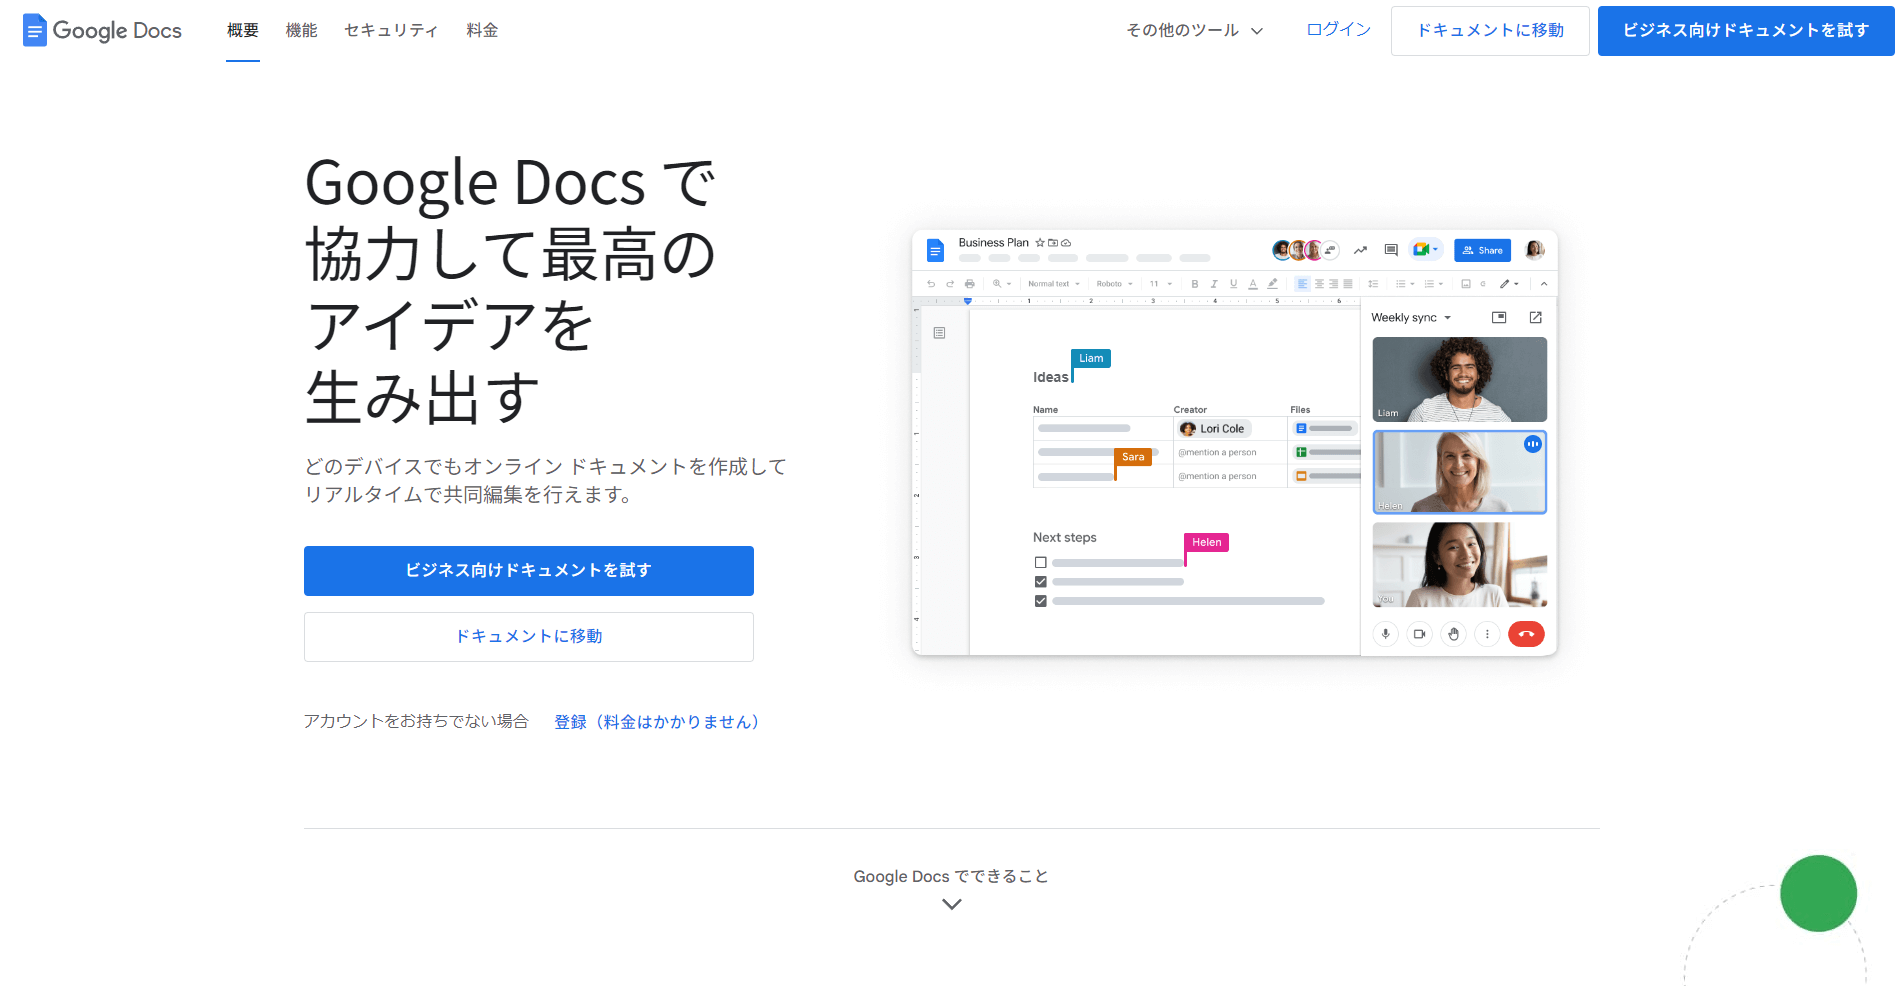Check the unchecked box under Next steps
This screenshot has width=1900, height=986.
(1041, 563)
